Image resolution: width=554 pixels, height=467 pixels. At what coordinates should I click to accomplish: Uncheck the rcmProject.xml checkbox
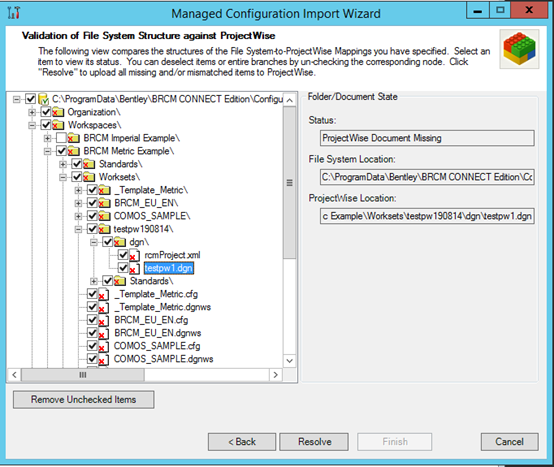click(x=123, y=255)
